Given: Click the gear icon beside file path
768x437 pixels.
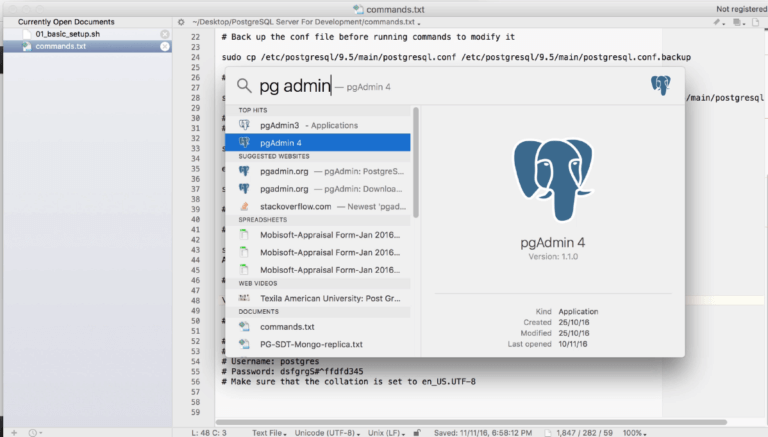Looking at the screenshot, I should pos(181,22).
